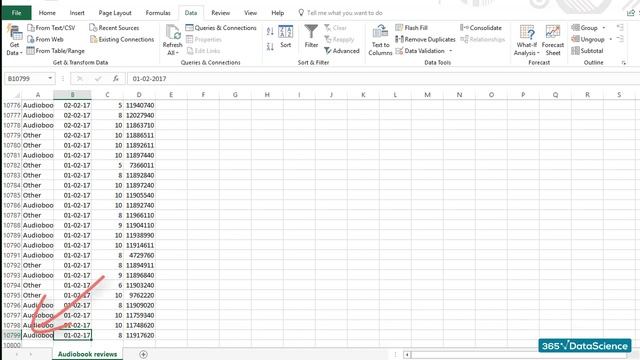Click cell containing 9762220

pos(139,295)
